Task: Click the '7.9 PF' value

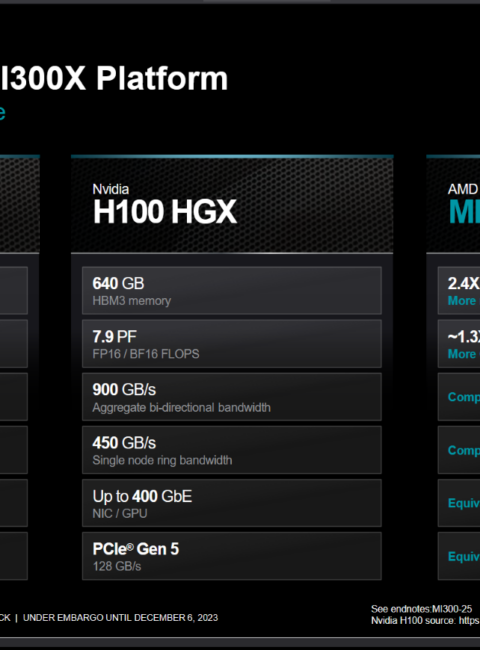Action: (x=114, y=337)
